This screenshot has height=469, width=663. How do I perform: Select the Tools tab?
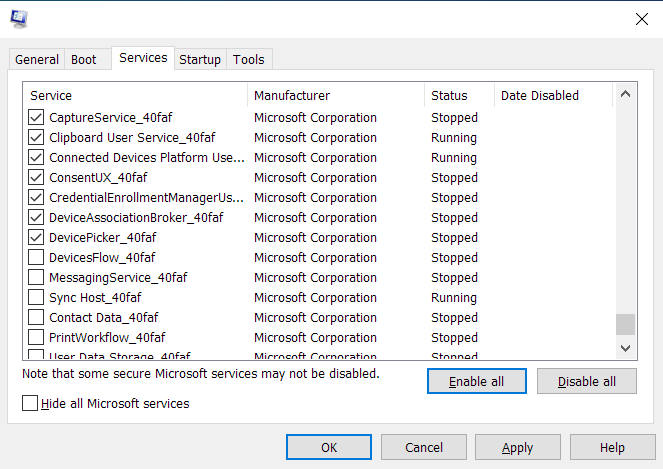pos(249,60)
